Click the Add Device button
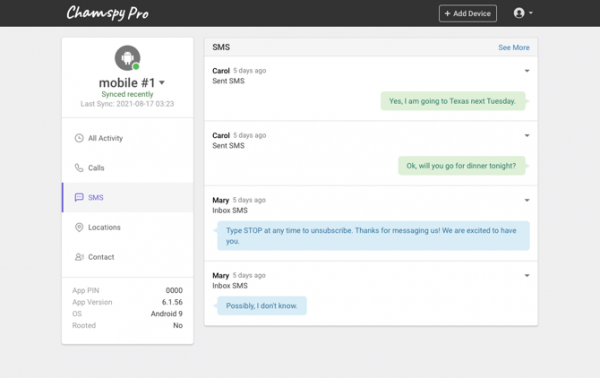Image resolution: width=600 pixels, height=378 pixels. click(x=468, y=13)
